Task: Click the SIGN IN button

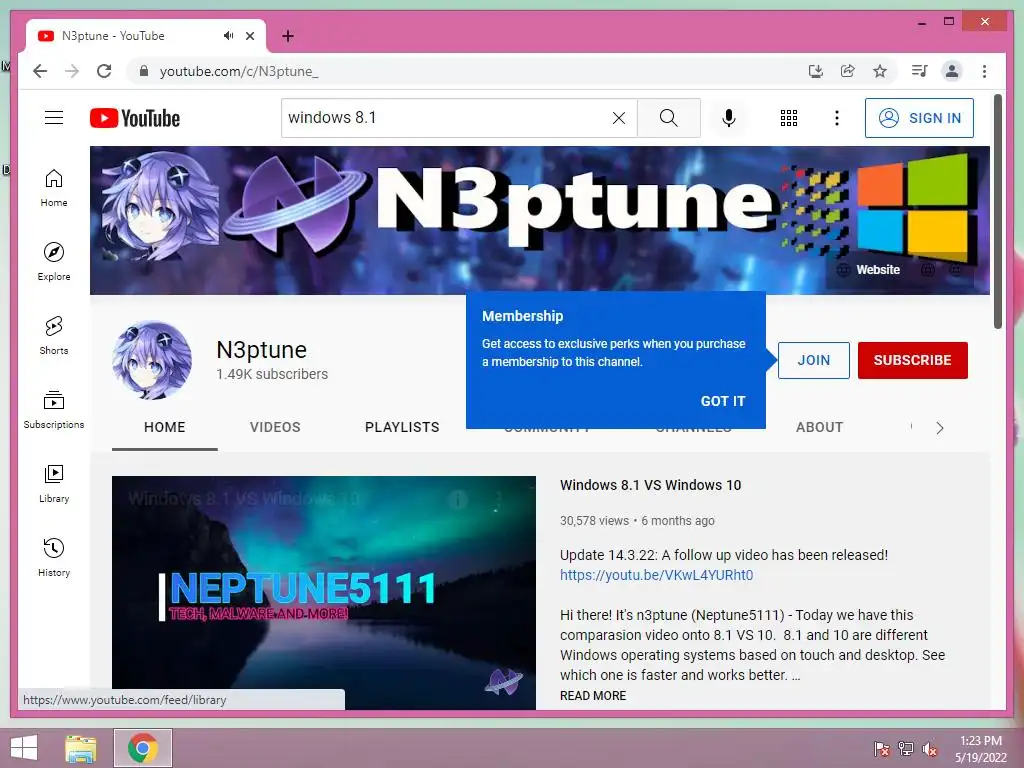Action: (x=919, y=118)
